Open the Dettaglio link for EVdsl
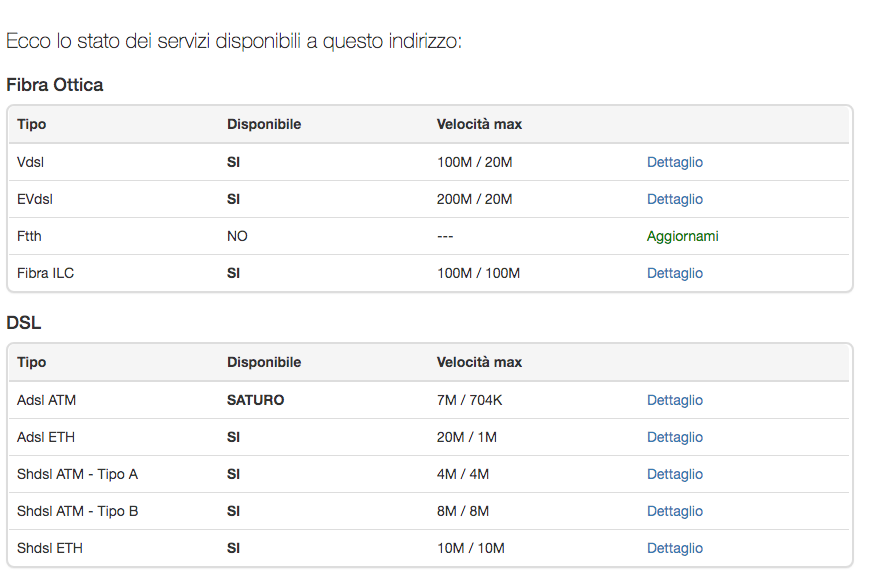Viewport: 873px width, 588px height. [x=674, y=199]
